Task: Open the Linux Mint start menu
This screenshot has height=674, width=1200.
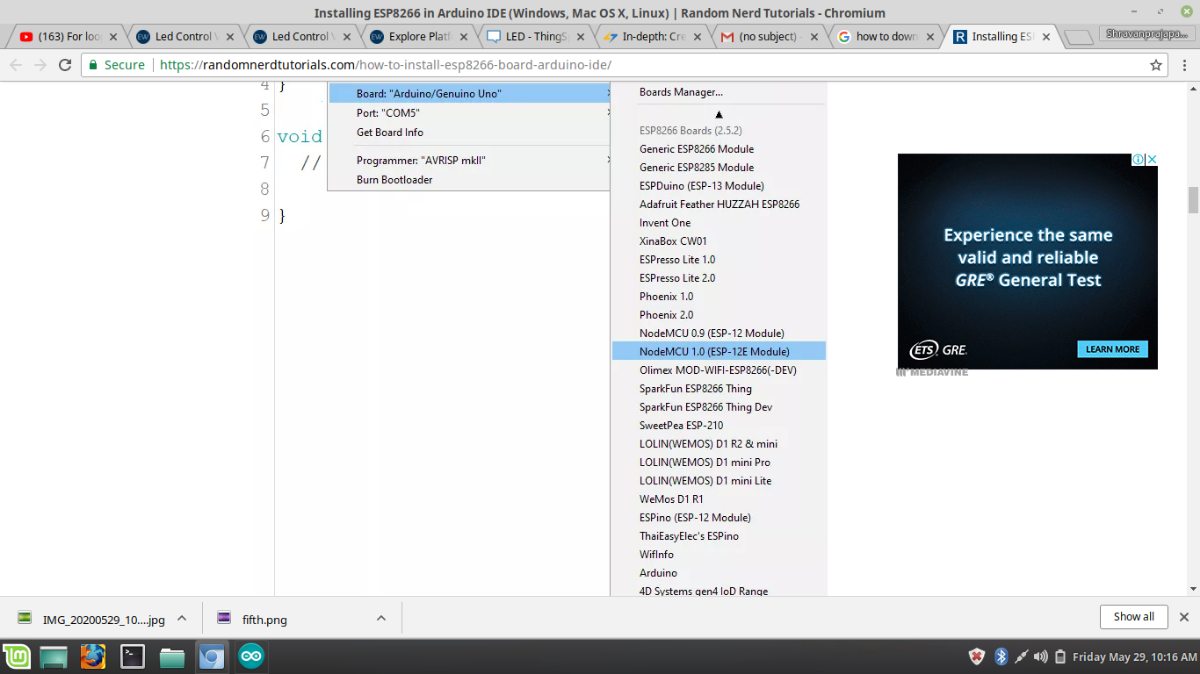Action: 16,657
